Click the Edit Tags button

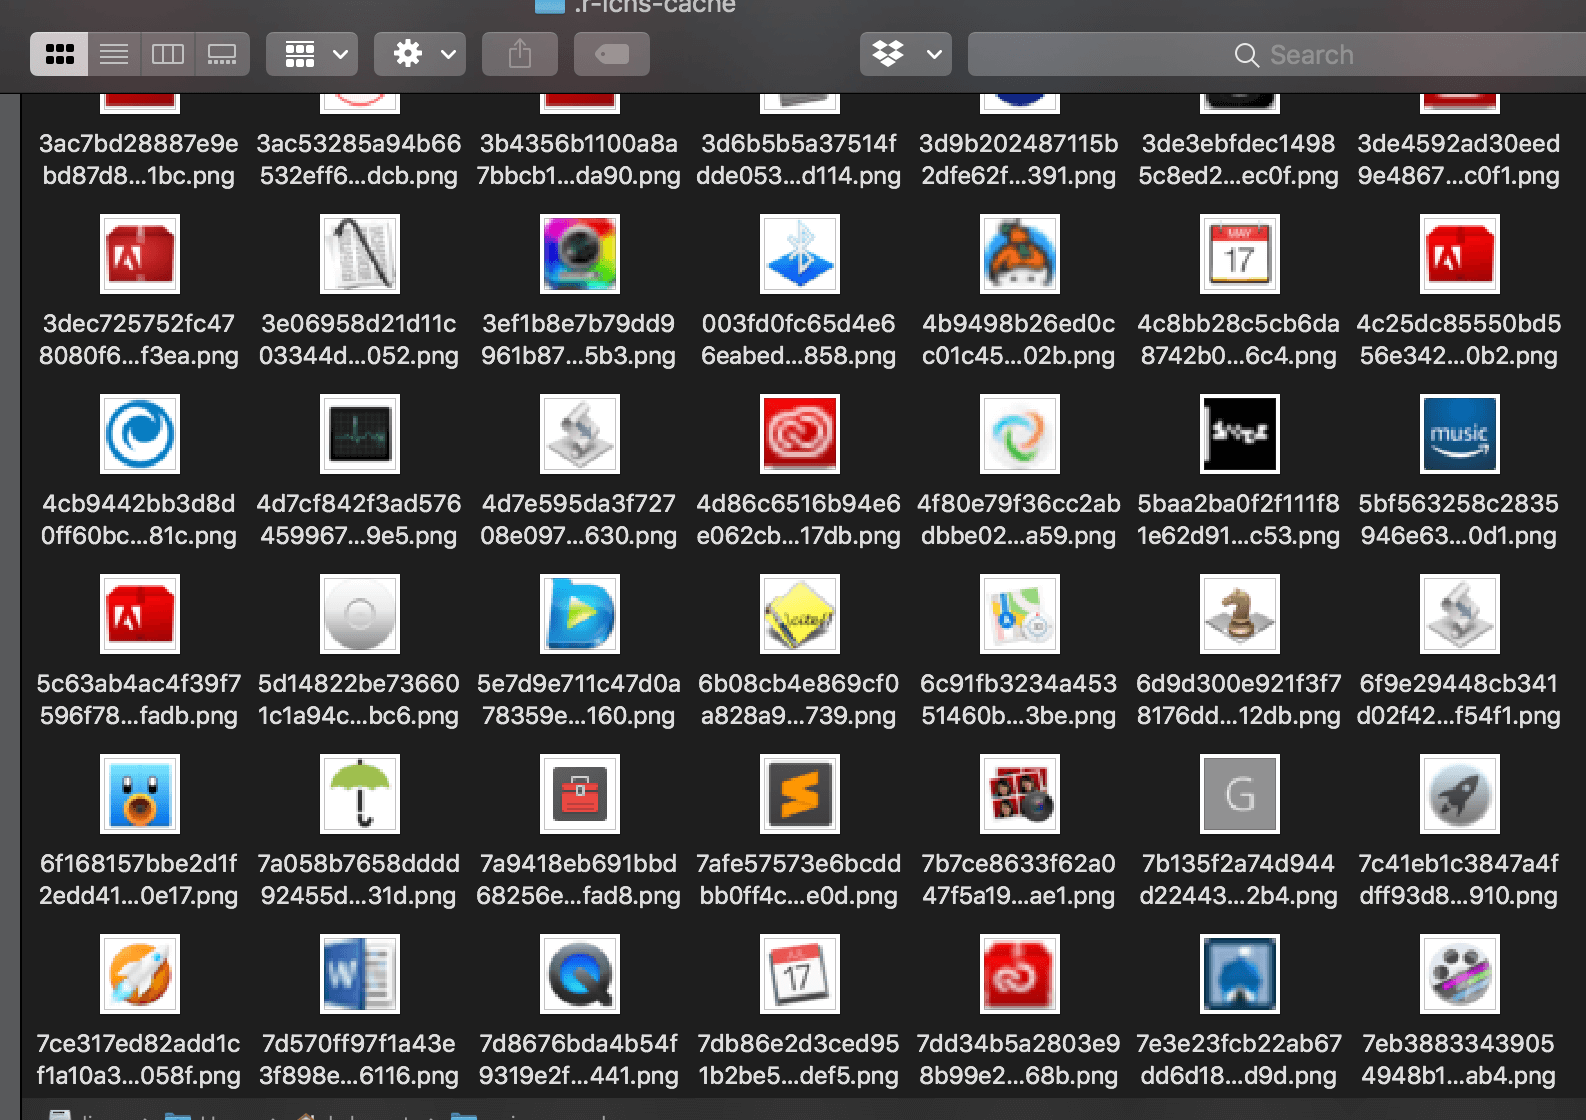(x=611, y=54)
